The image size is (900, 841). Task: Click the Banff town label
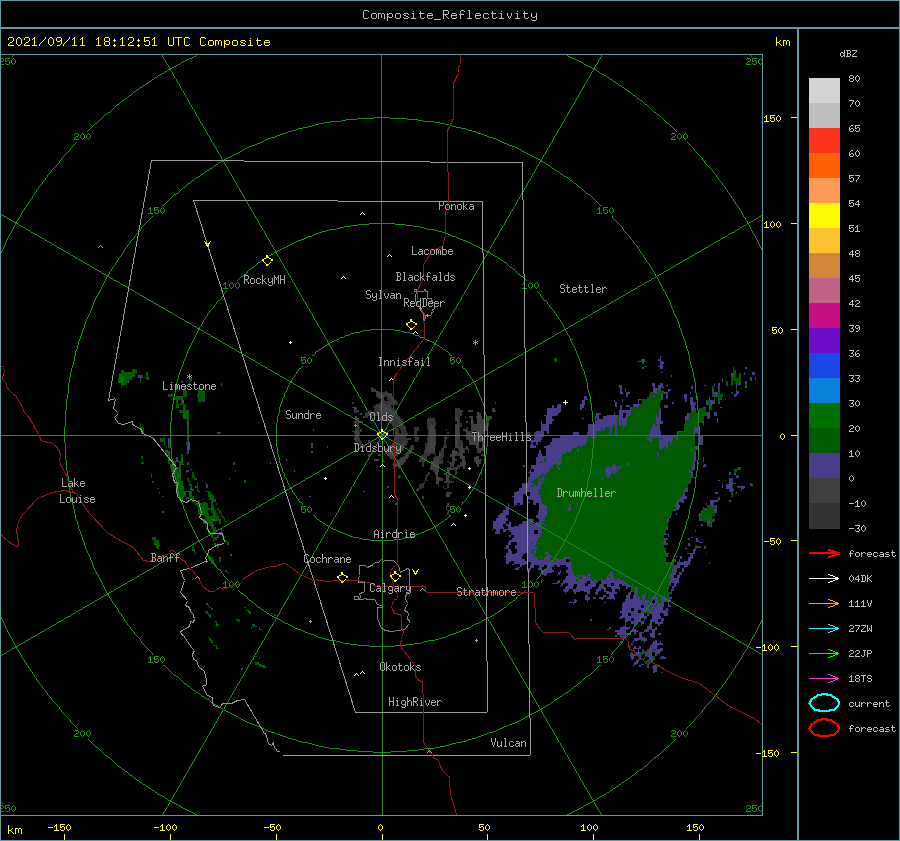[165, 557]
